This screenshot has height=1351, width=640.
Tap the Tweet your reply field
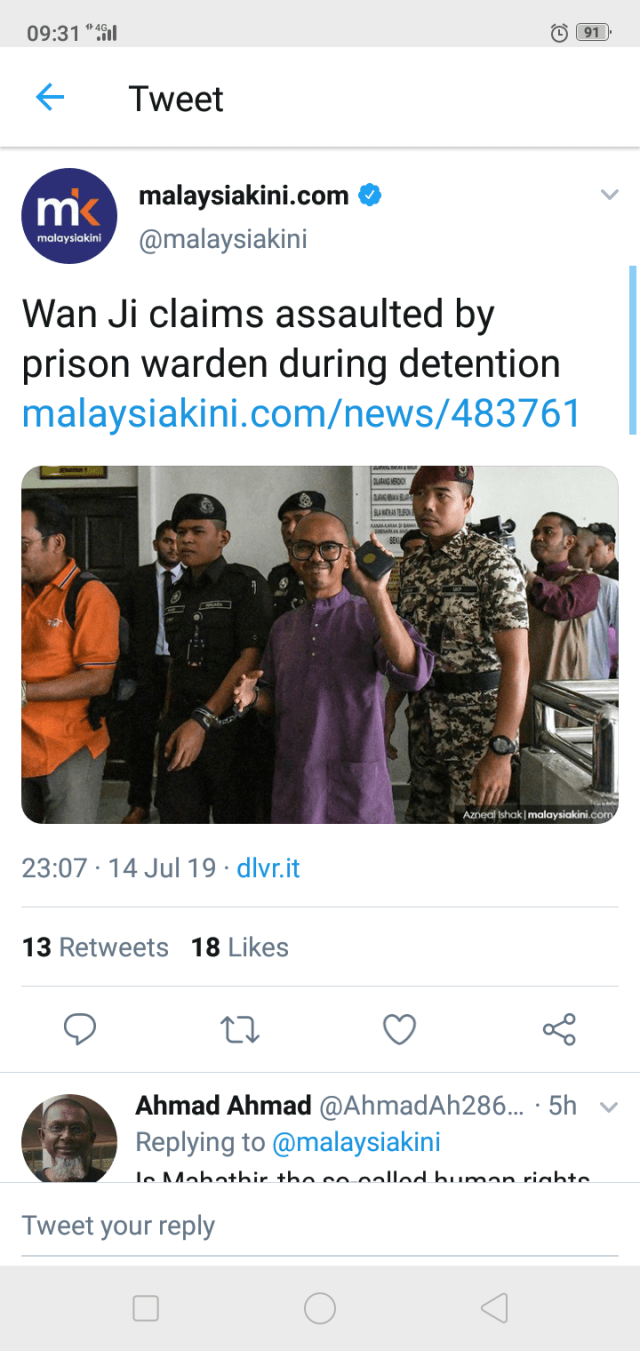[320, 1225]
